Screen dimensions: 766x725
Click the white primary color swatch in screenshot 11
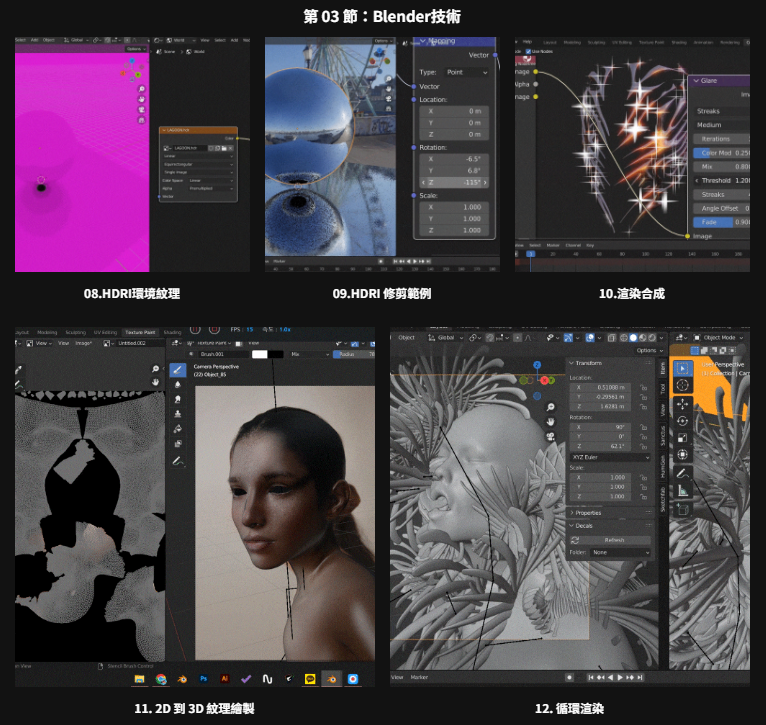(x=259, y=354)
